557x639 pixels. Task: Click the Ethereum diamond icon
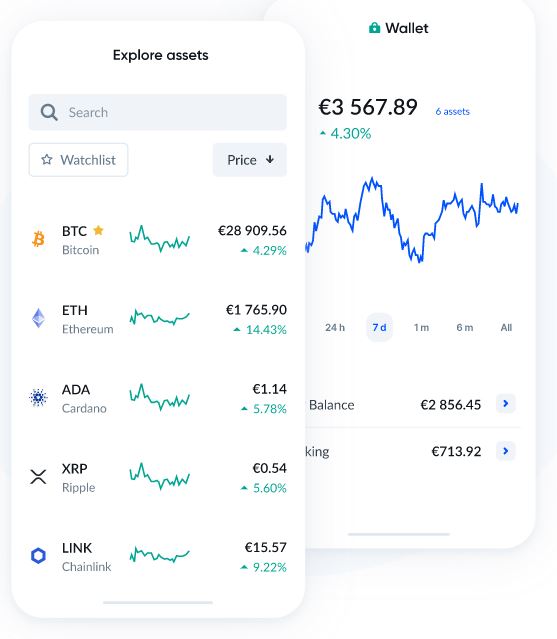coord(38,318)
